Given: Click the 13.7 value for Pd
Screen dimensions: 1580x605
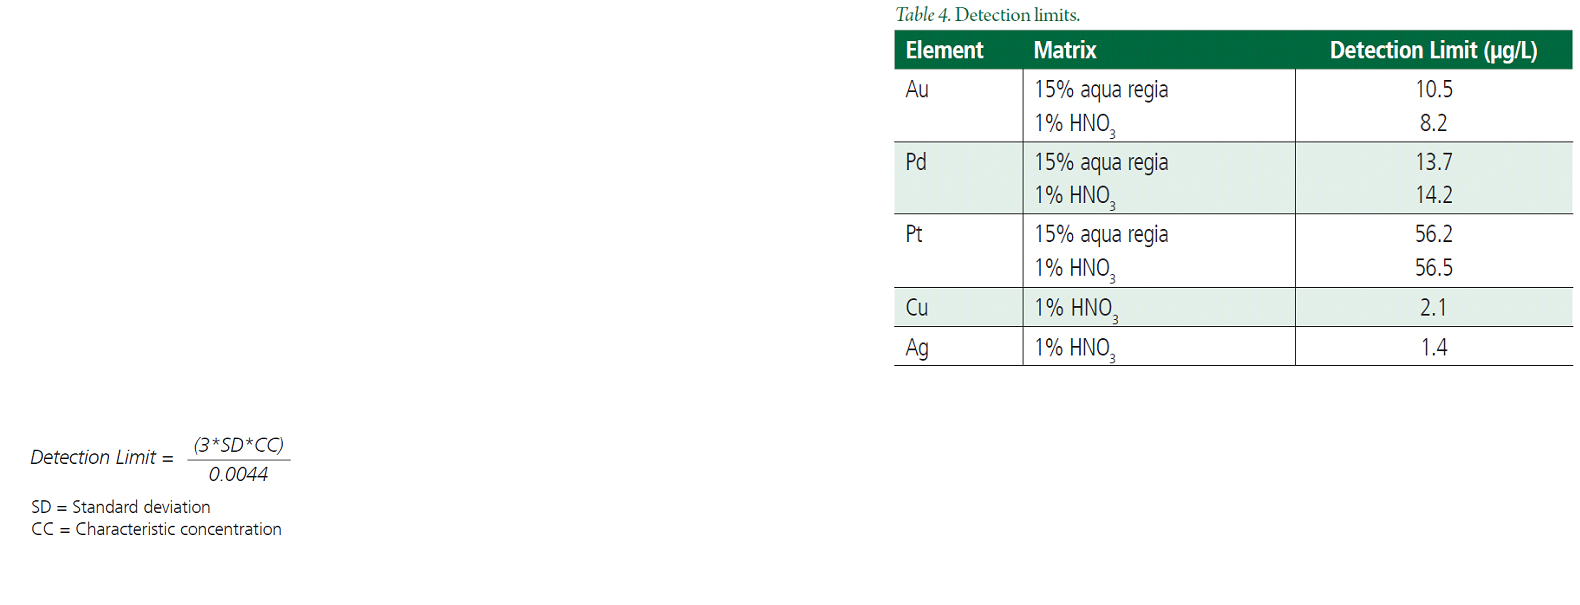Looking at the screenshot, I should (x=1433, y=162).
